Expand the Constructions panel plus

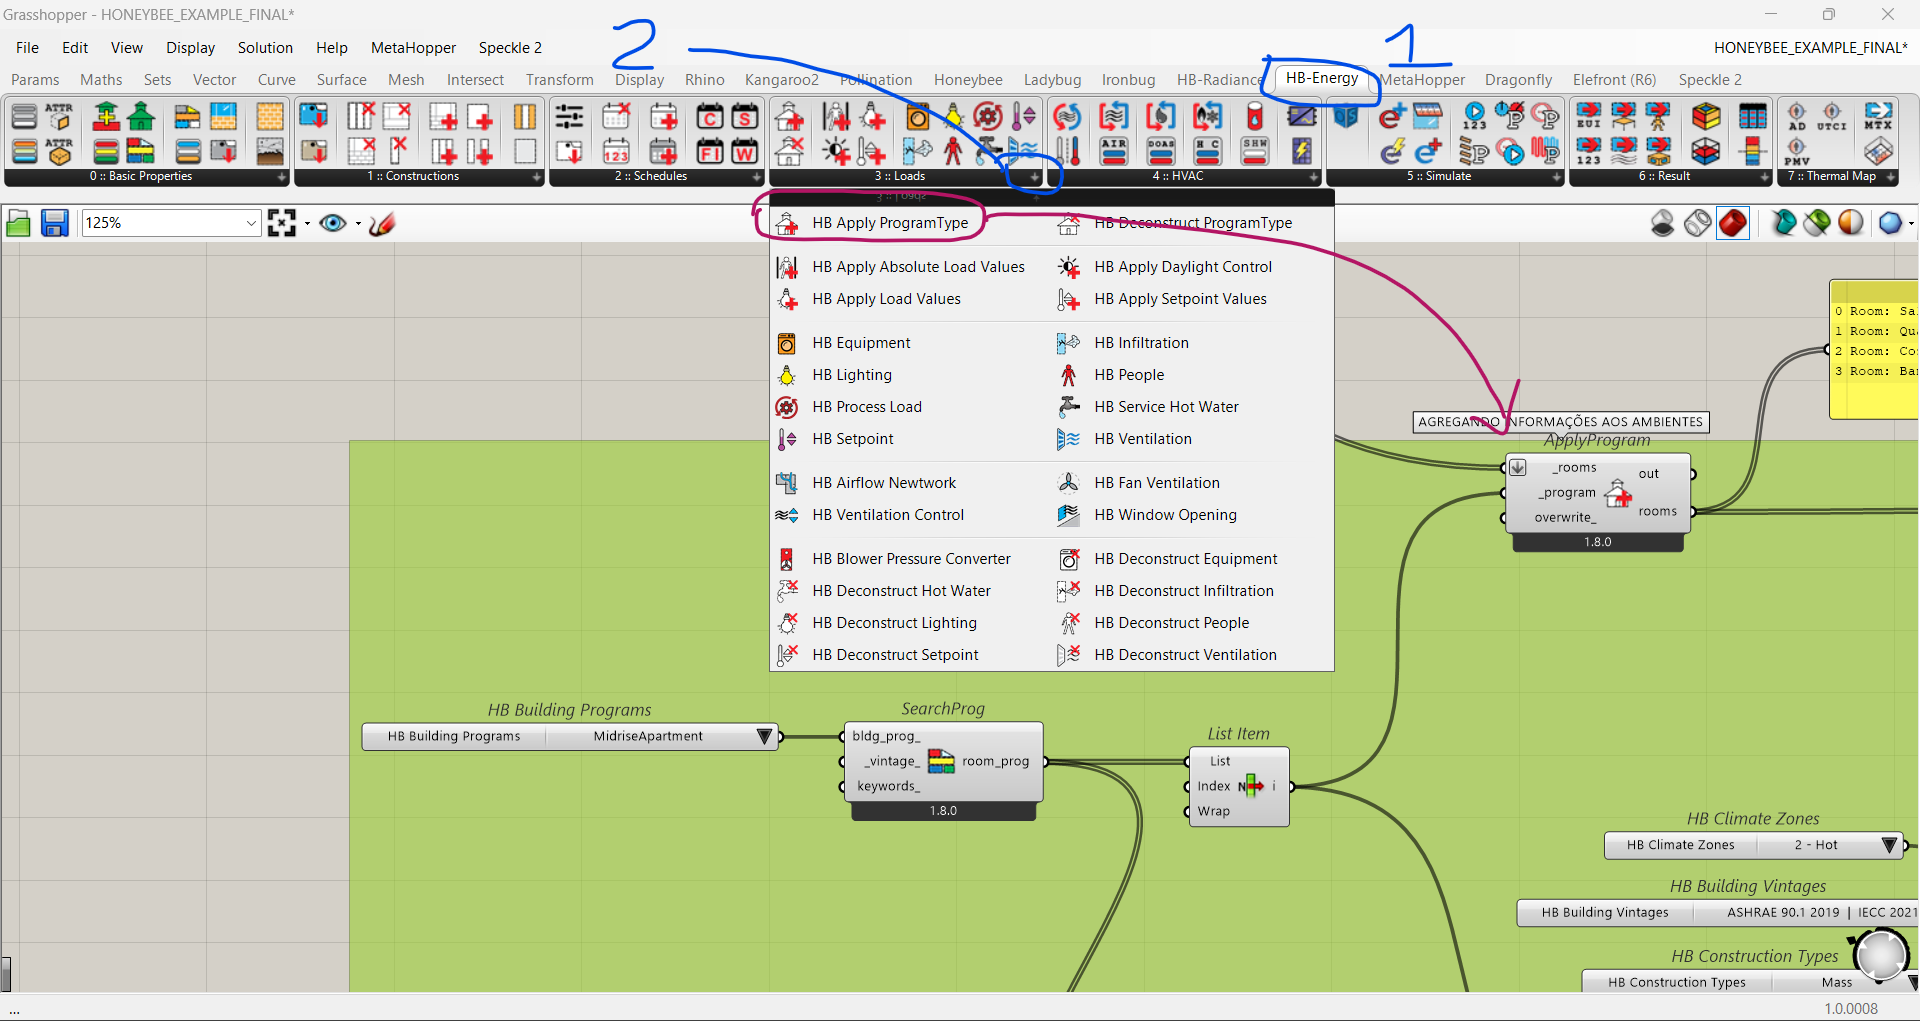click(536, 177)
